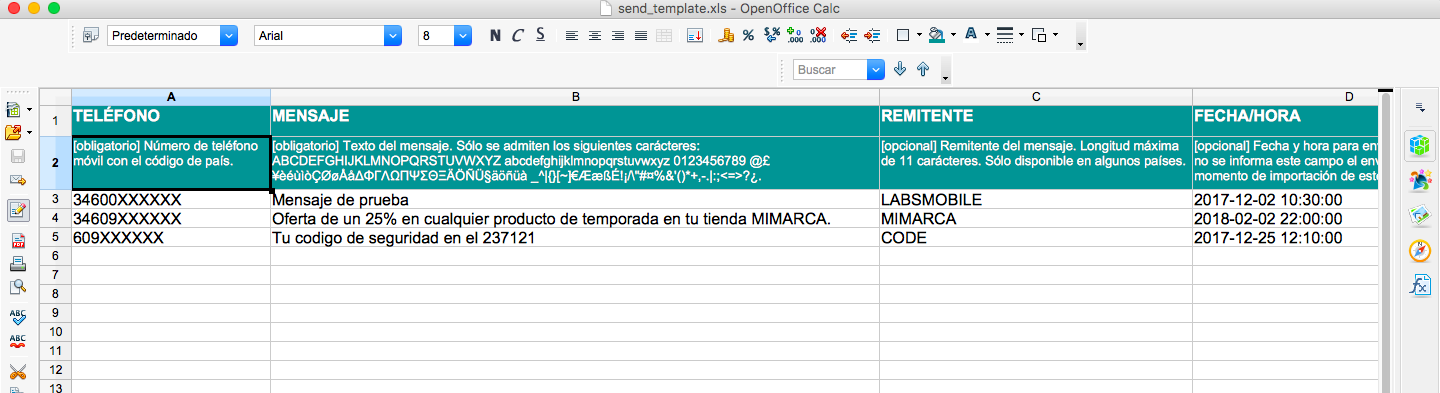
Task: Increase cell indent
Action: point(872,35)
